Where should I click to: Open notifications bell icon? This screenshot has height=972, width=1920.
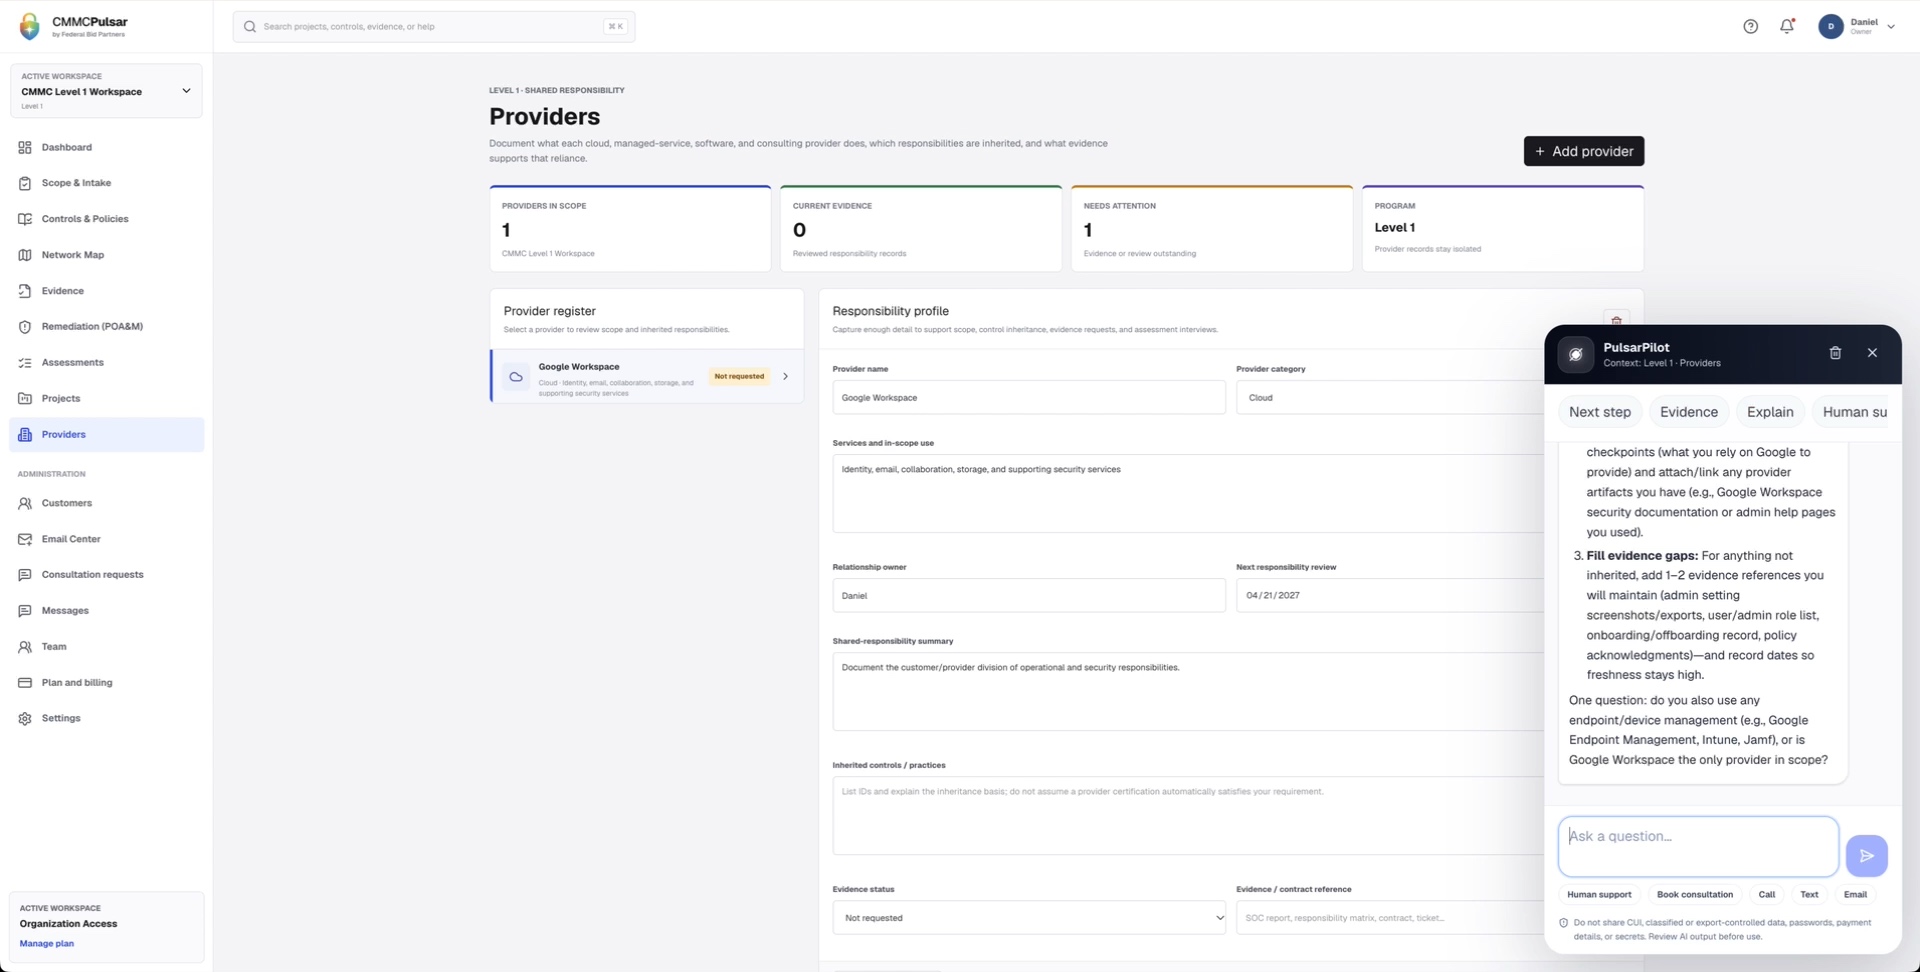1787,27
